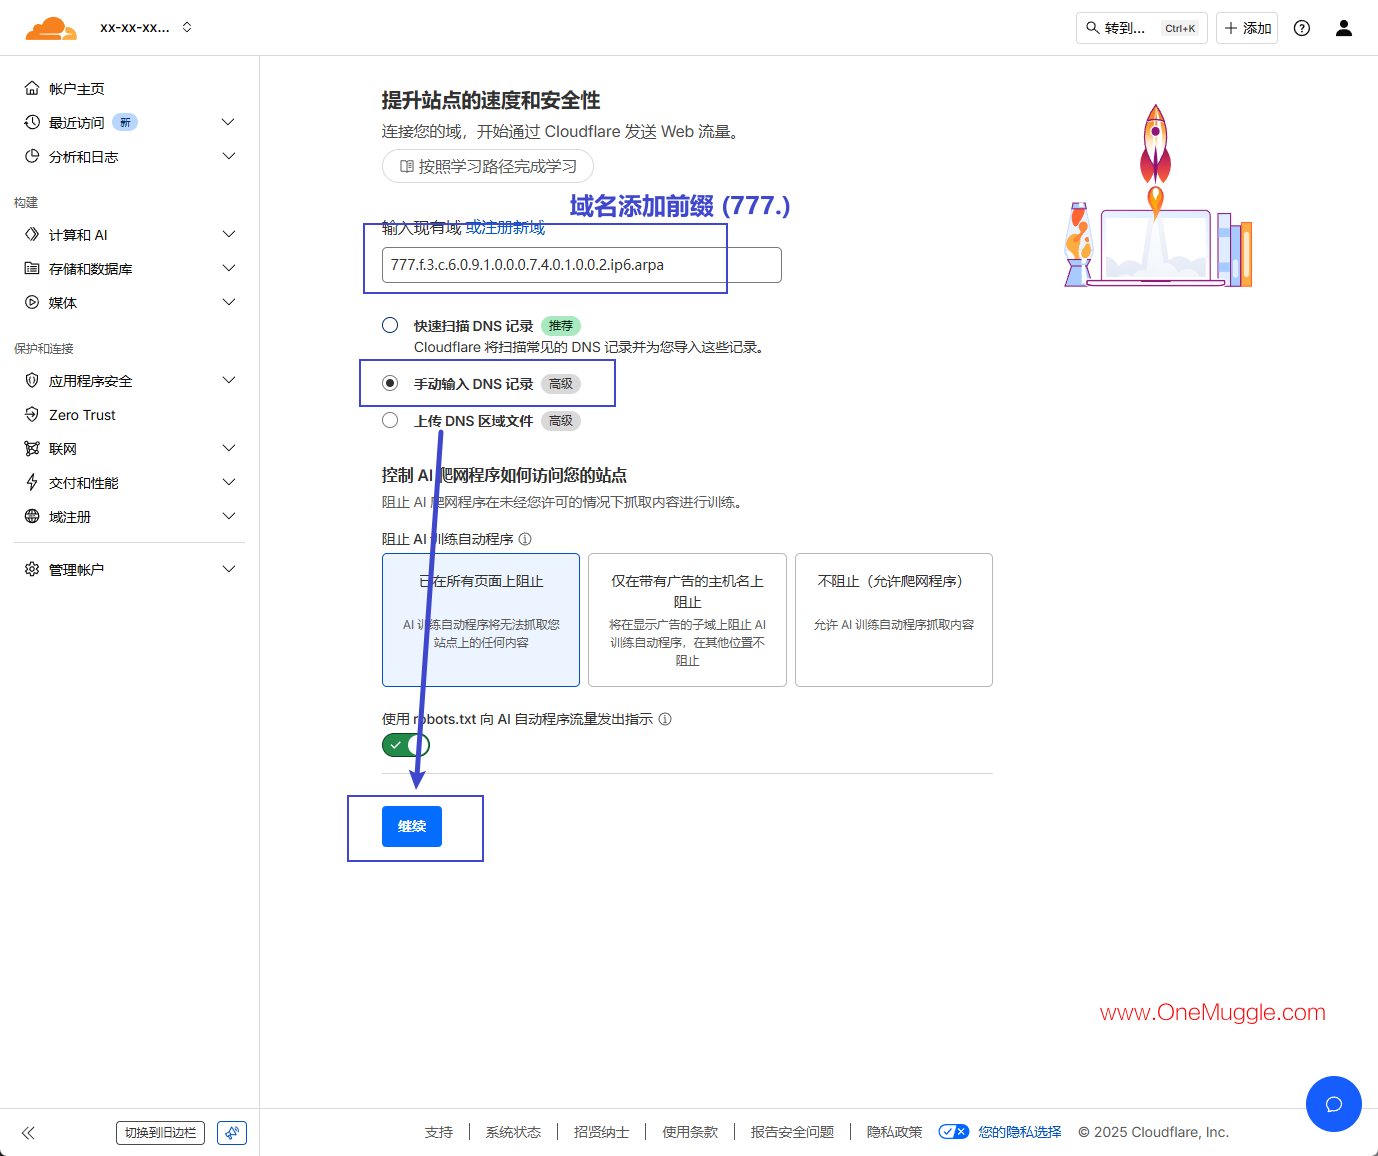Click the lightning icon beside 交付和性能
Screen dimensions: 1378x1156
point(32,482)
